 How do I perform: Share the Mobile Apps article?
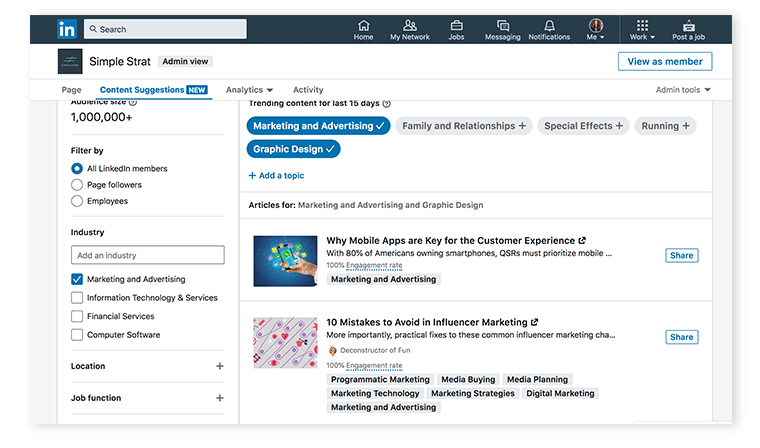pos(681,256)
